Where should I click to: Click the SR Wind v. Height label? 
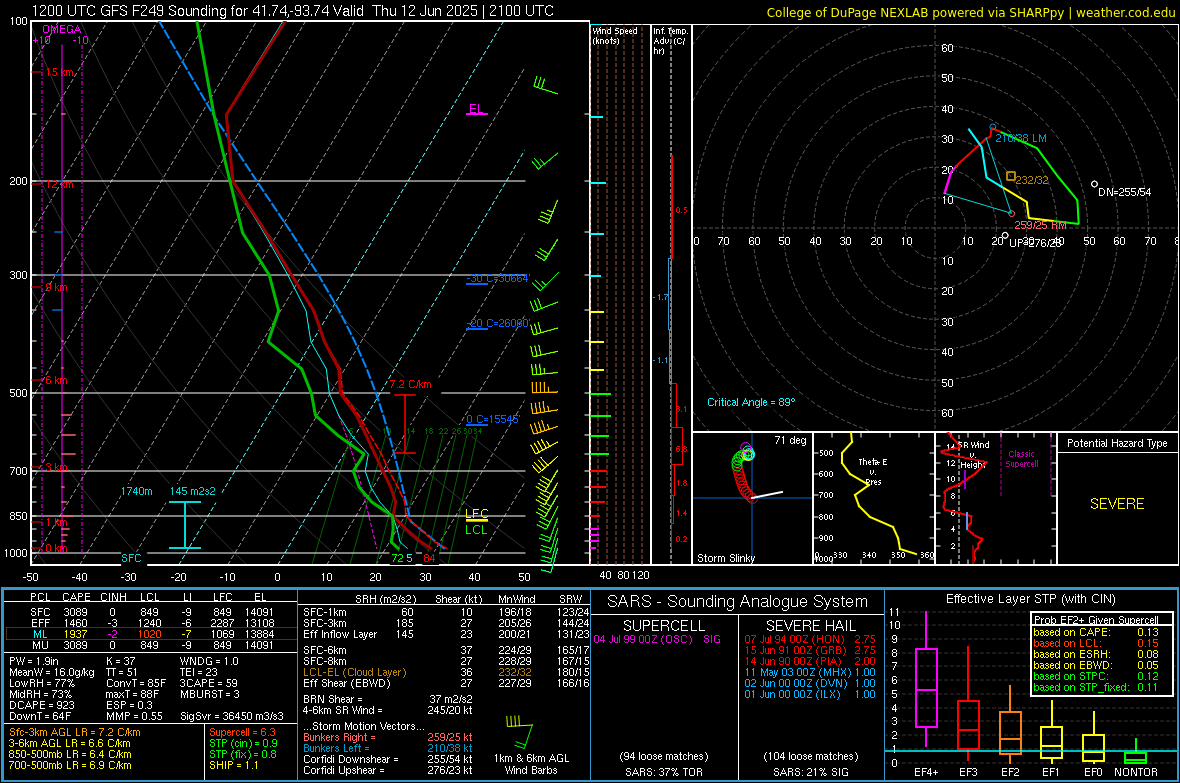click(x=973, y=455)
